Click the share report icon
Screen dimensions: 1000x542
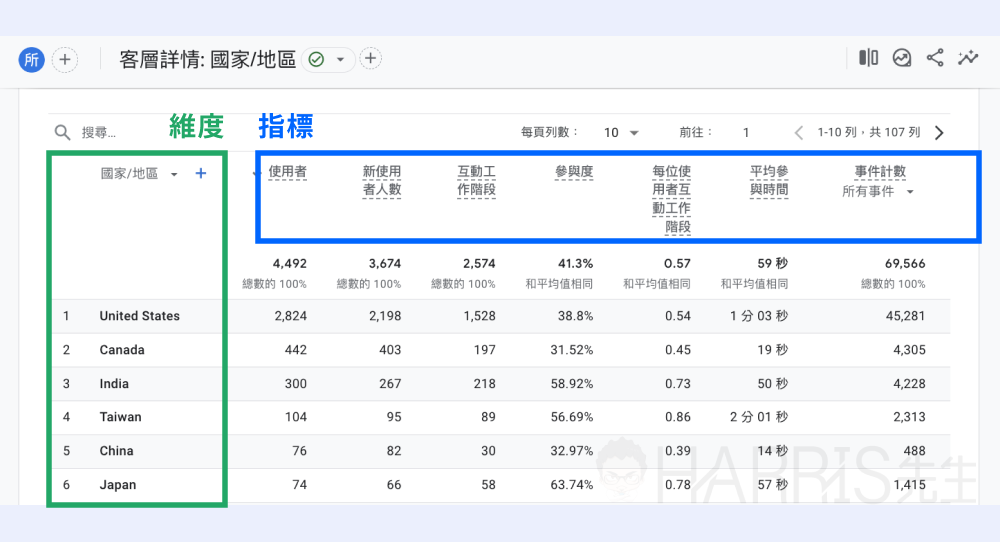coord(935,58)
